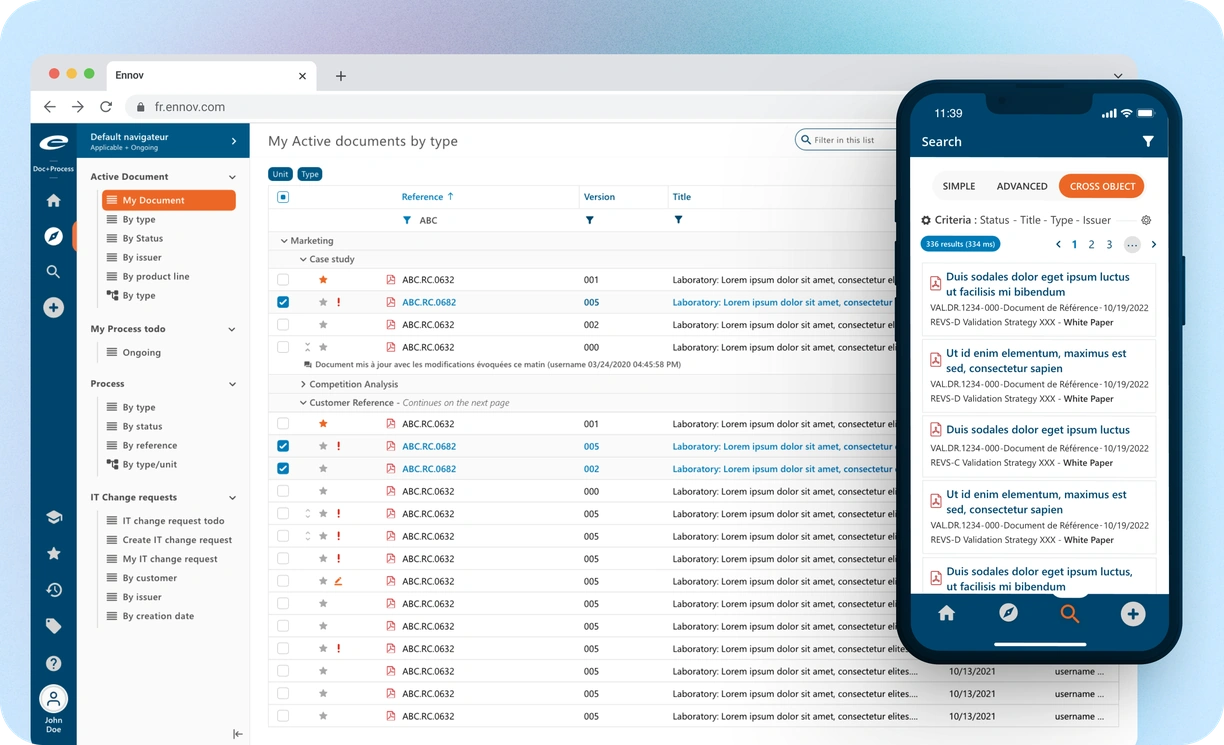The width and height of the screenshot is (1224, 745).
Task: Go to results page 2 on phone
Action: point(1091,245)
